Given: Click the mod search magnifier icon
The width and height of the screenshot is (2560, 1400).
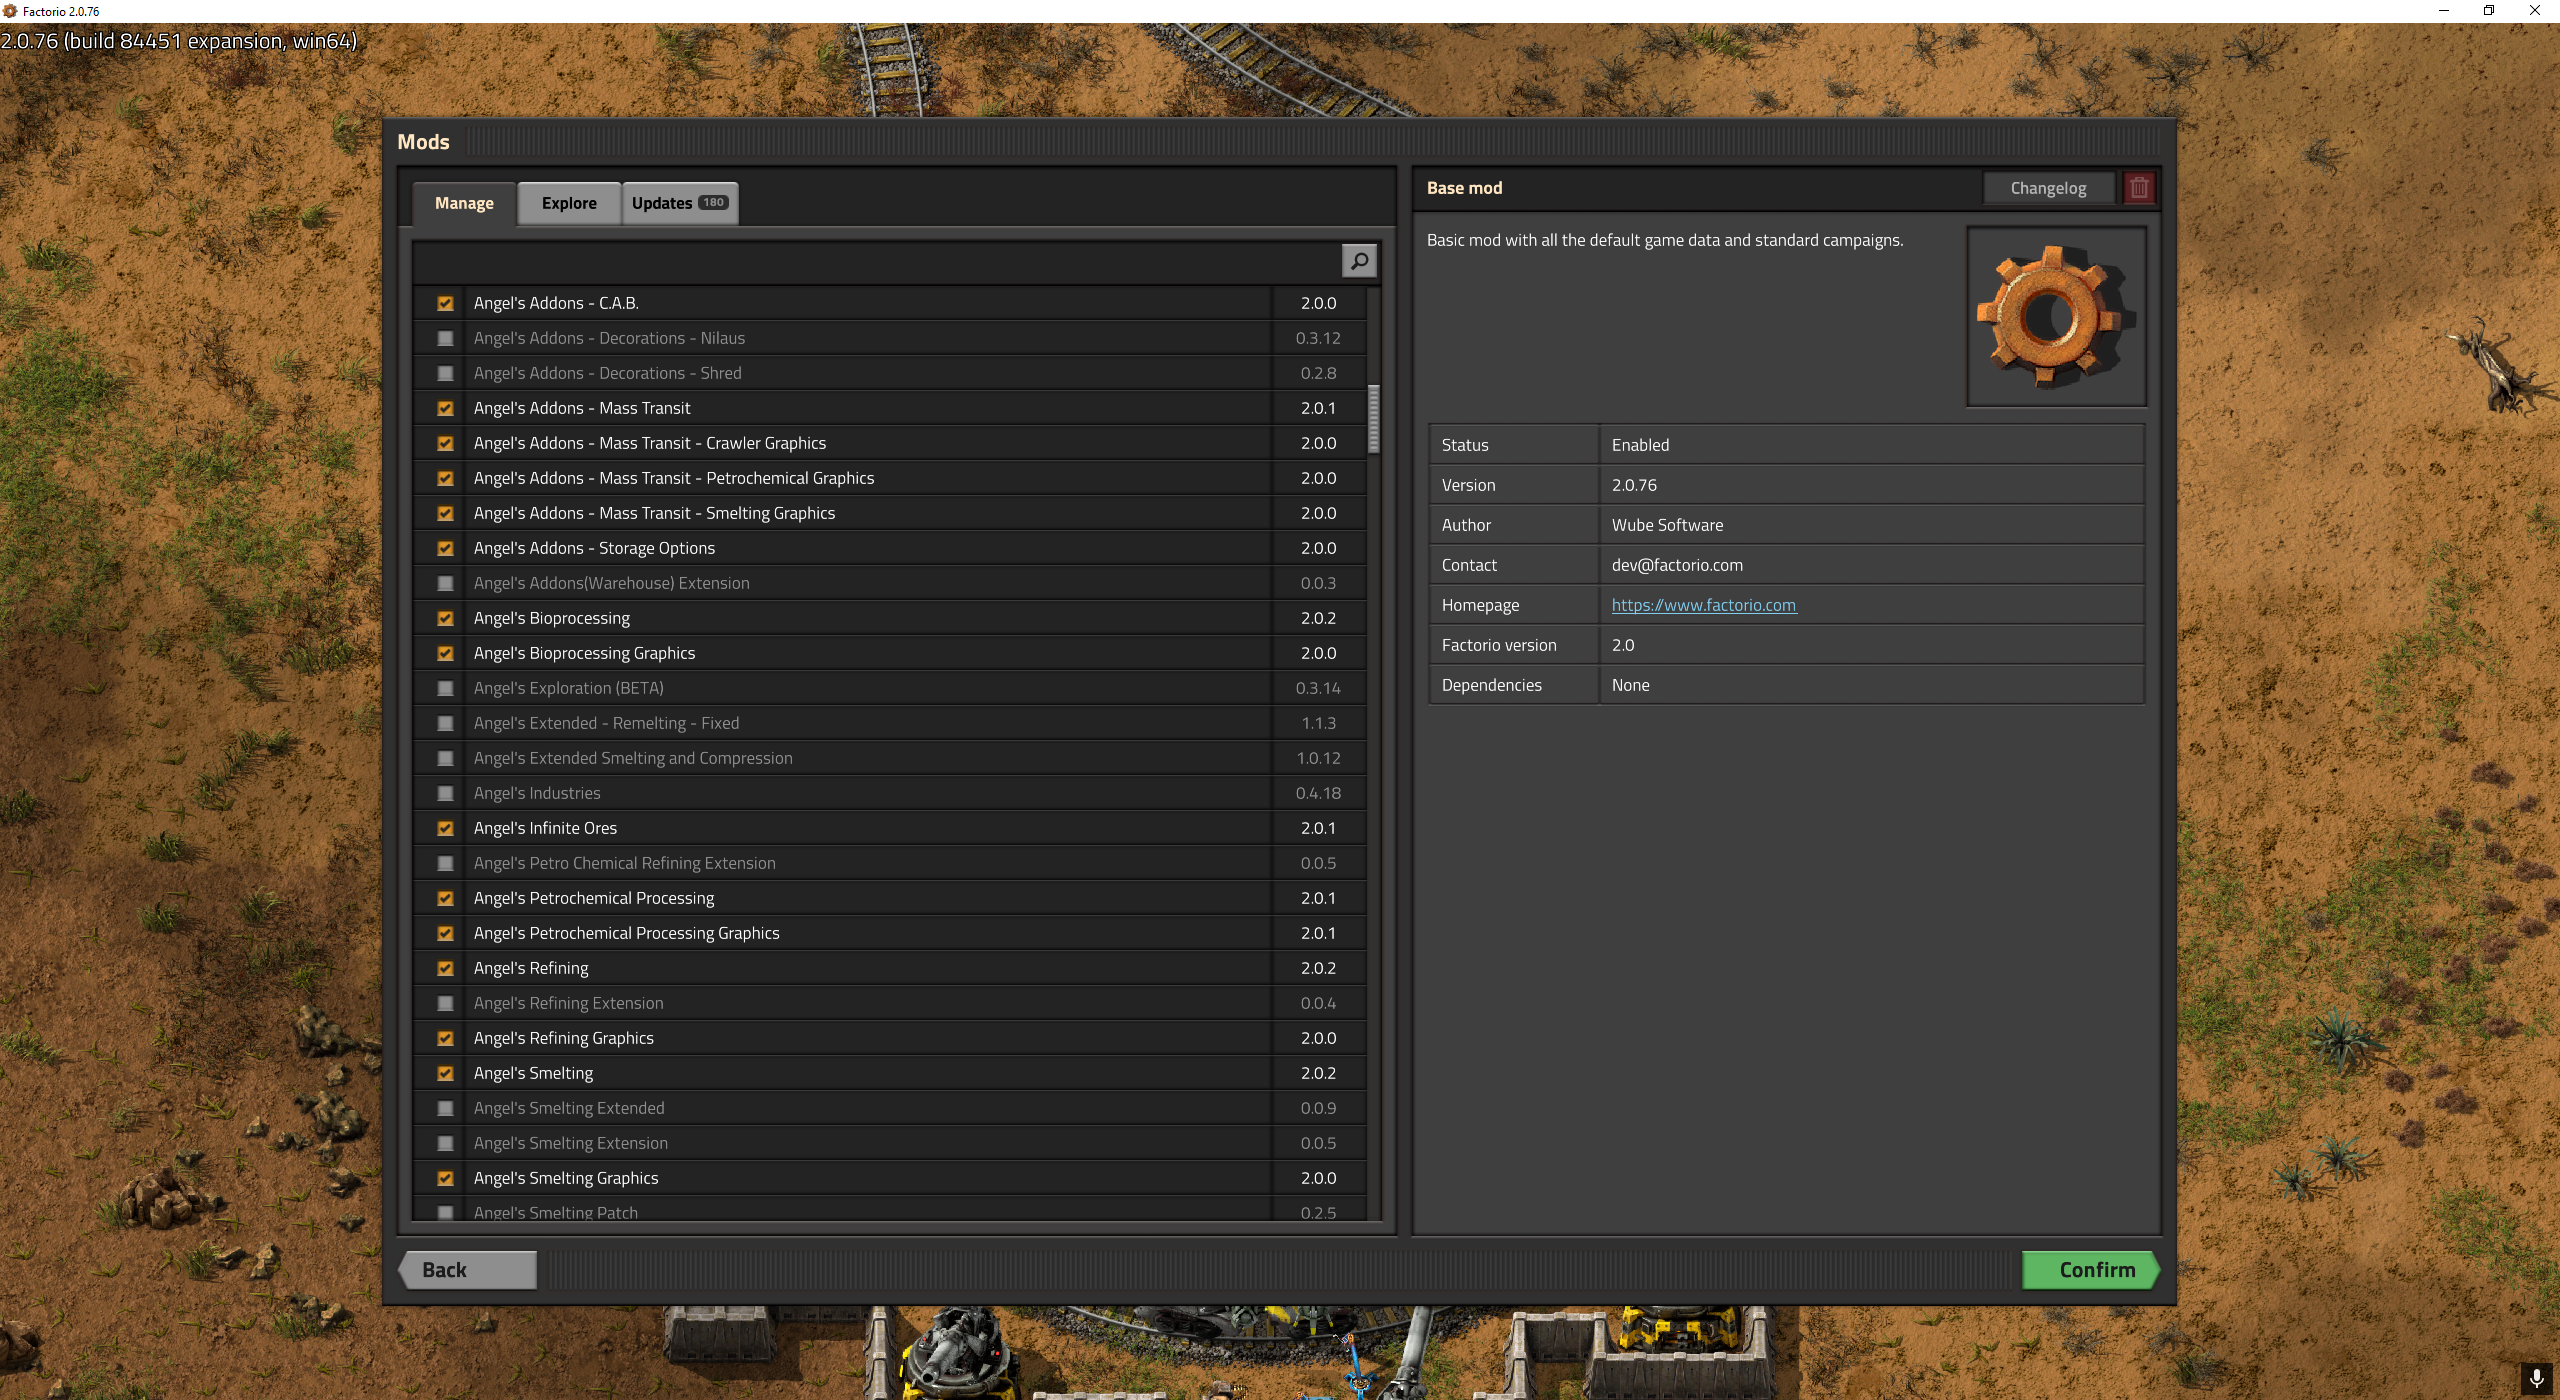Looking at the screenshot, I should pos(1359,261).
